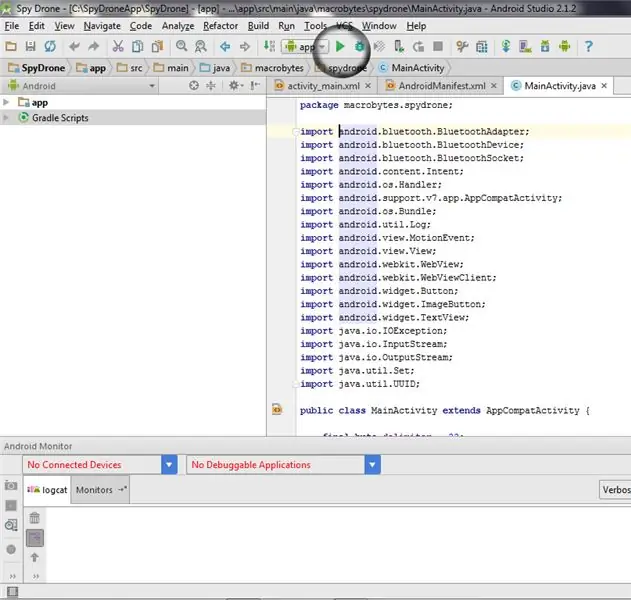The height and width of the screenshot is (600, 631).
Task: Open the project panel gear settings menu
Action: 235,85
